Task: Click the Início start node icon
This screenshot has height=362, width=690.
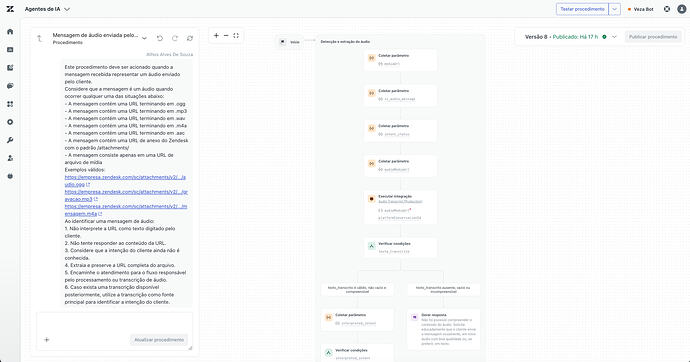Action: pos(283,42)
